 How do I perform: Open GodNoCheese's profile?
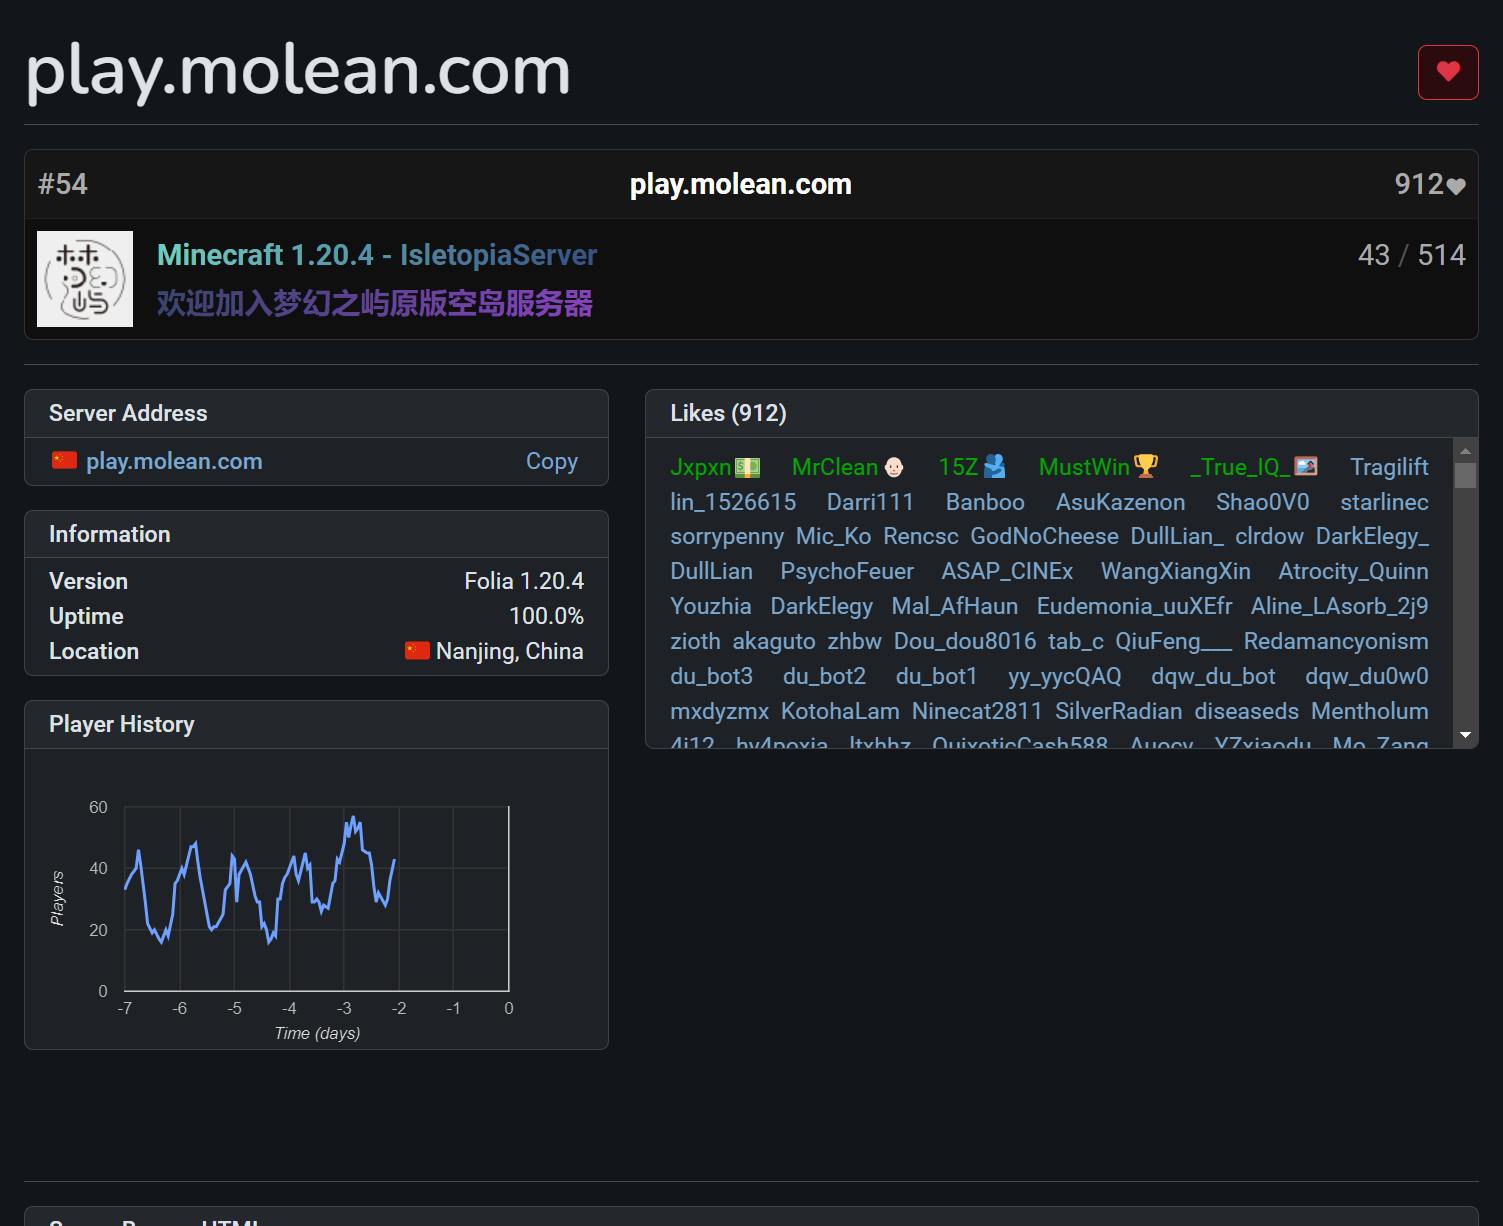click(x=1044, y=536)
